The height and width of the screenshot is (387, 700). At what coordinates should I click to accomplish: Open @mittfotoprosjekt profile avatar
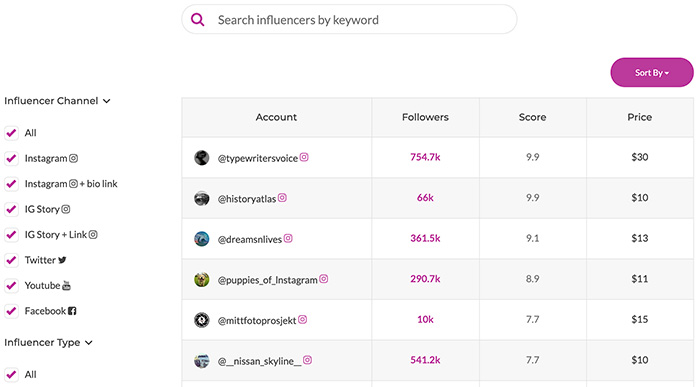point(202,320)
